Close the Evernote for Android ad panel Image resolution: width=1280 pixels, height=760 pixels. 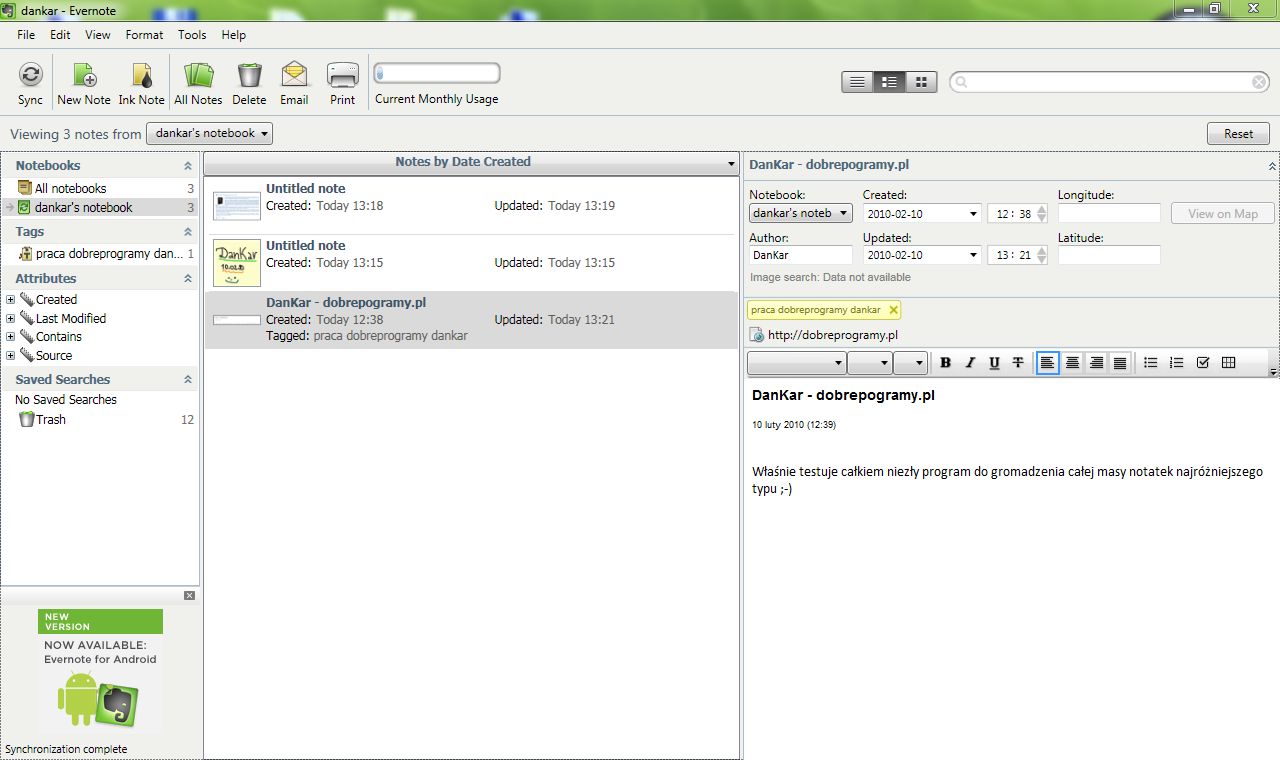pos(190,596)
